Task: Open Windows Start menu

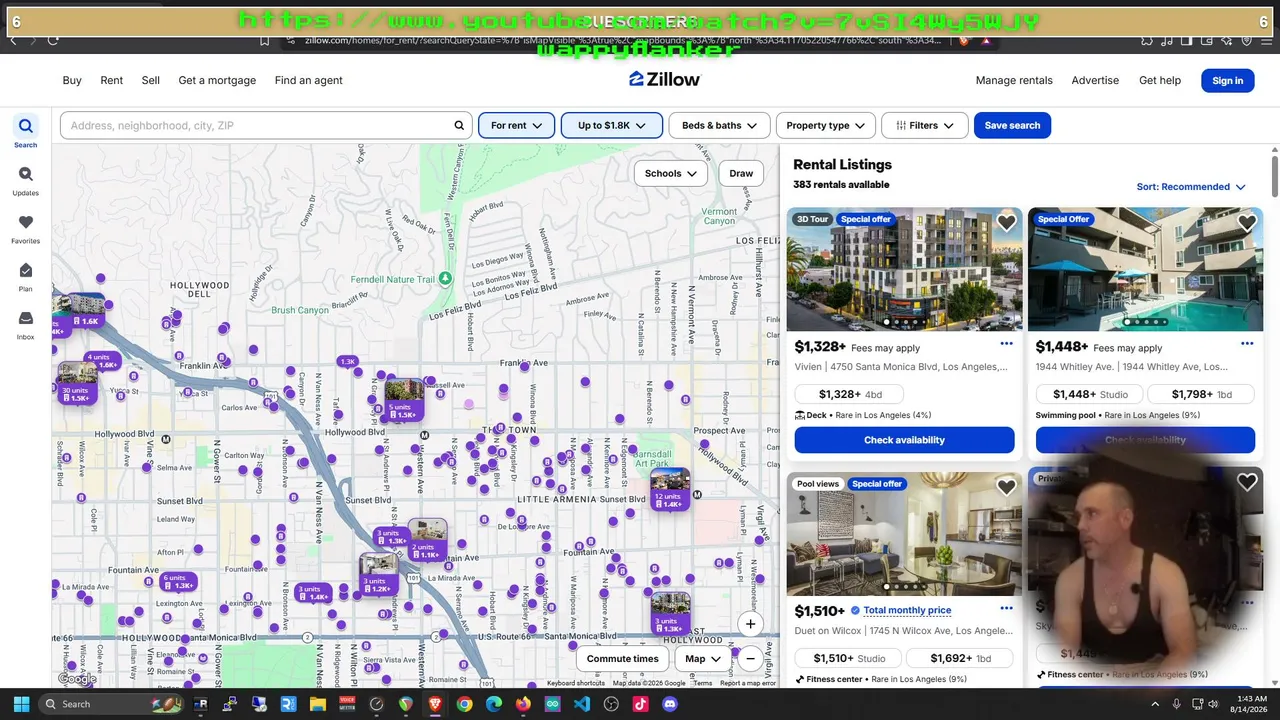Action: click(21, 704)
